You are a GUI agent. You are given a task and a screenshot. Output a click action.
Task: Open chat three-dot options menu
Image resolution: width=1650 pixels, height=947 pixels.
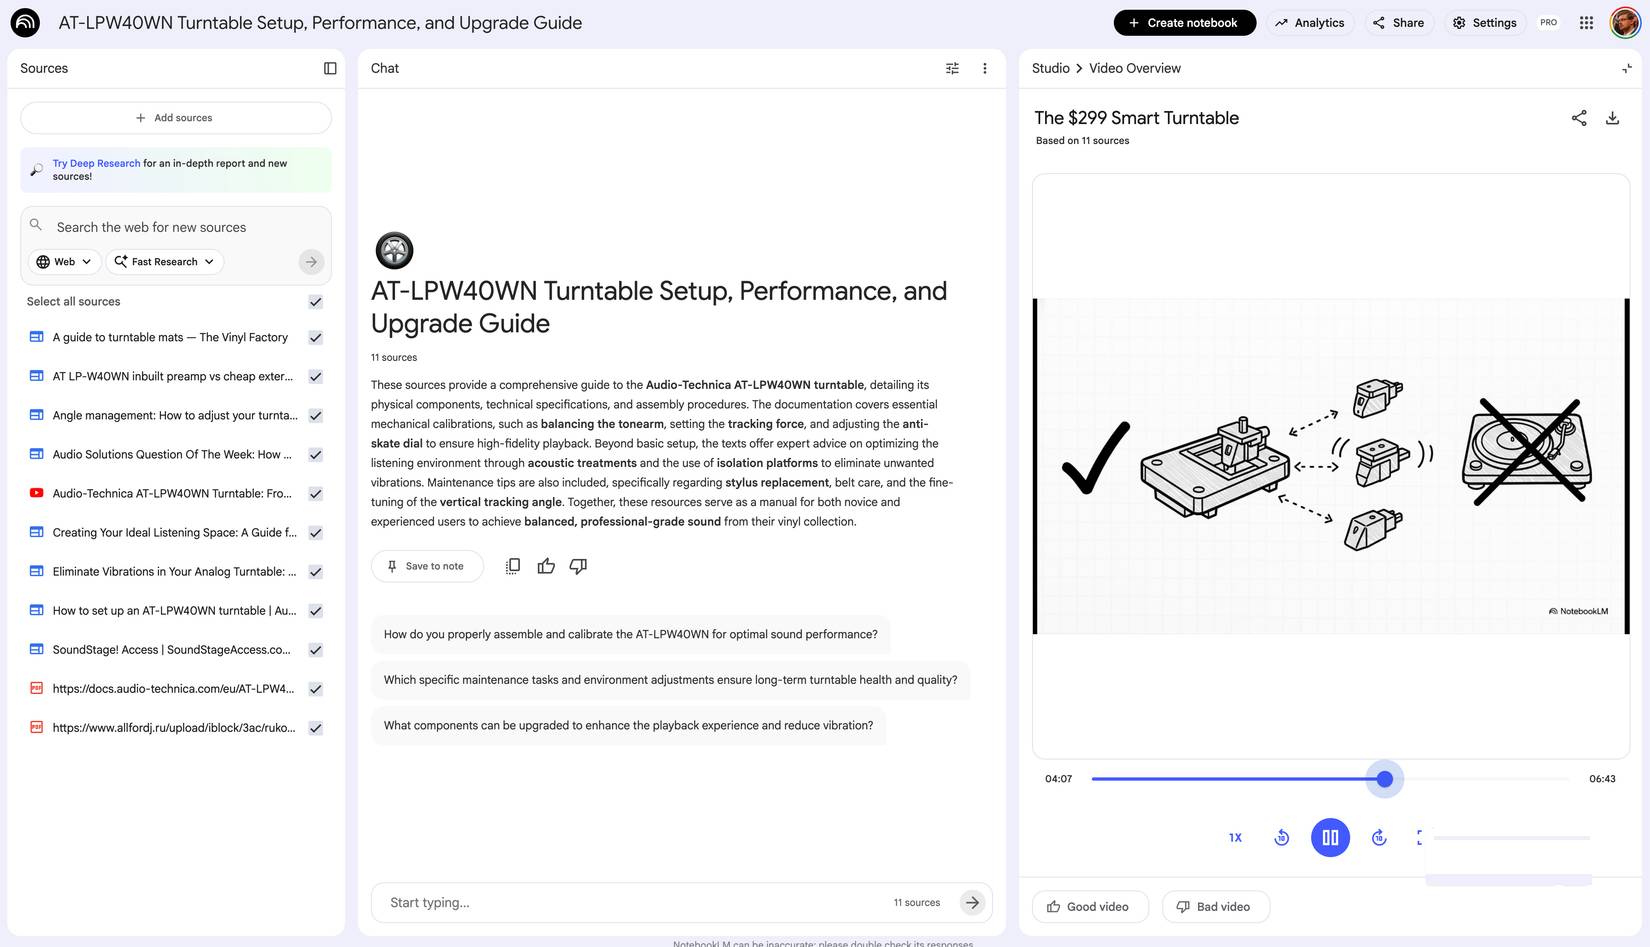click(x=985, y=68)
